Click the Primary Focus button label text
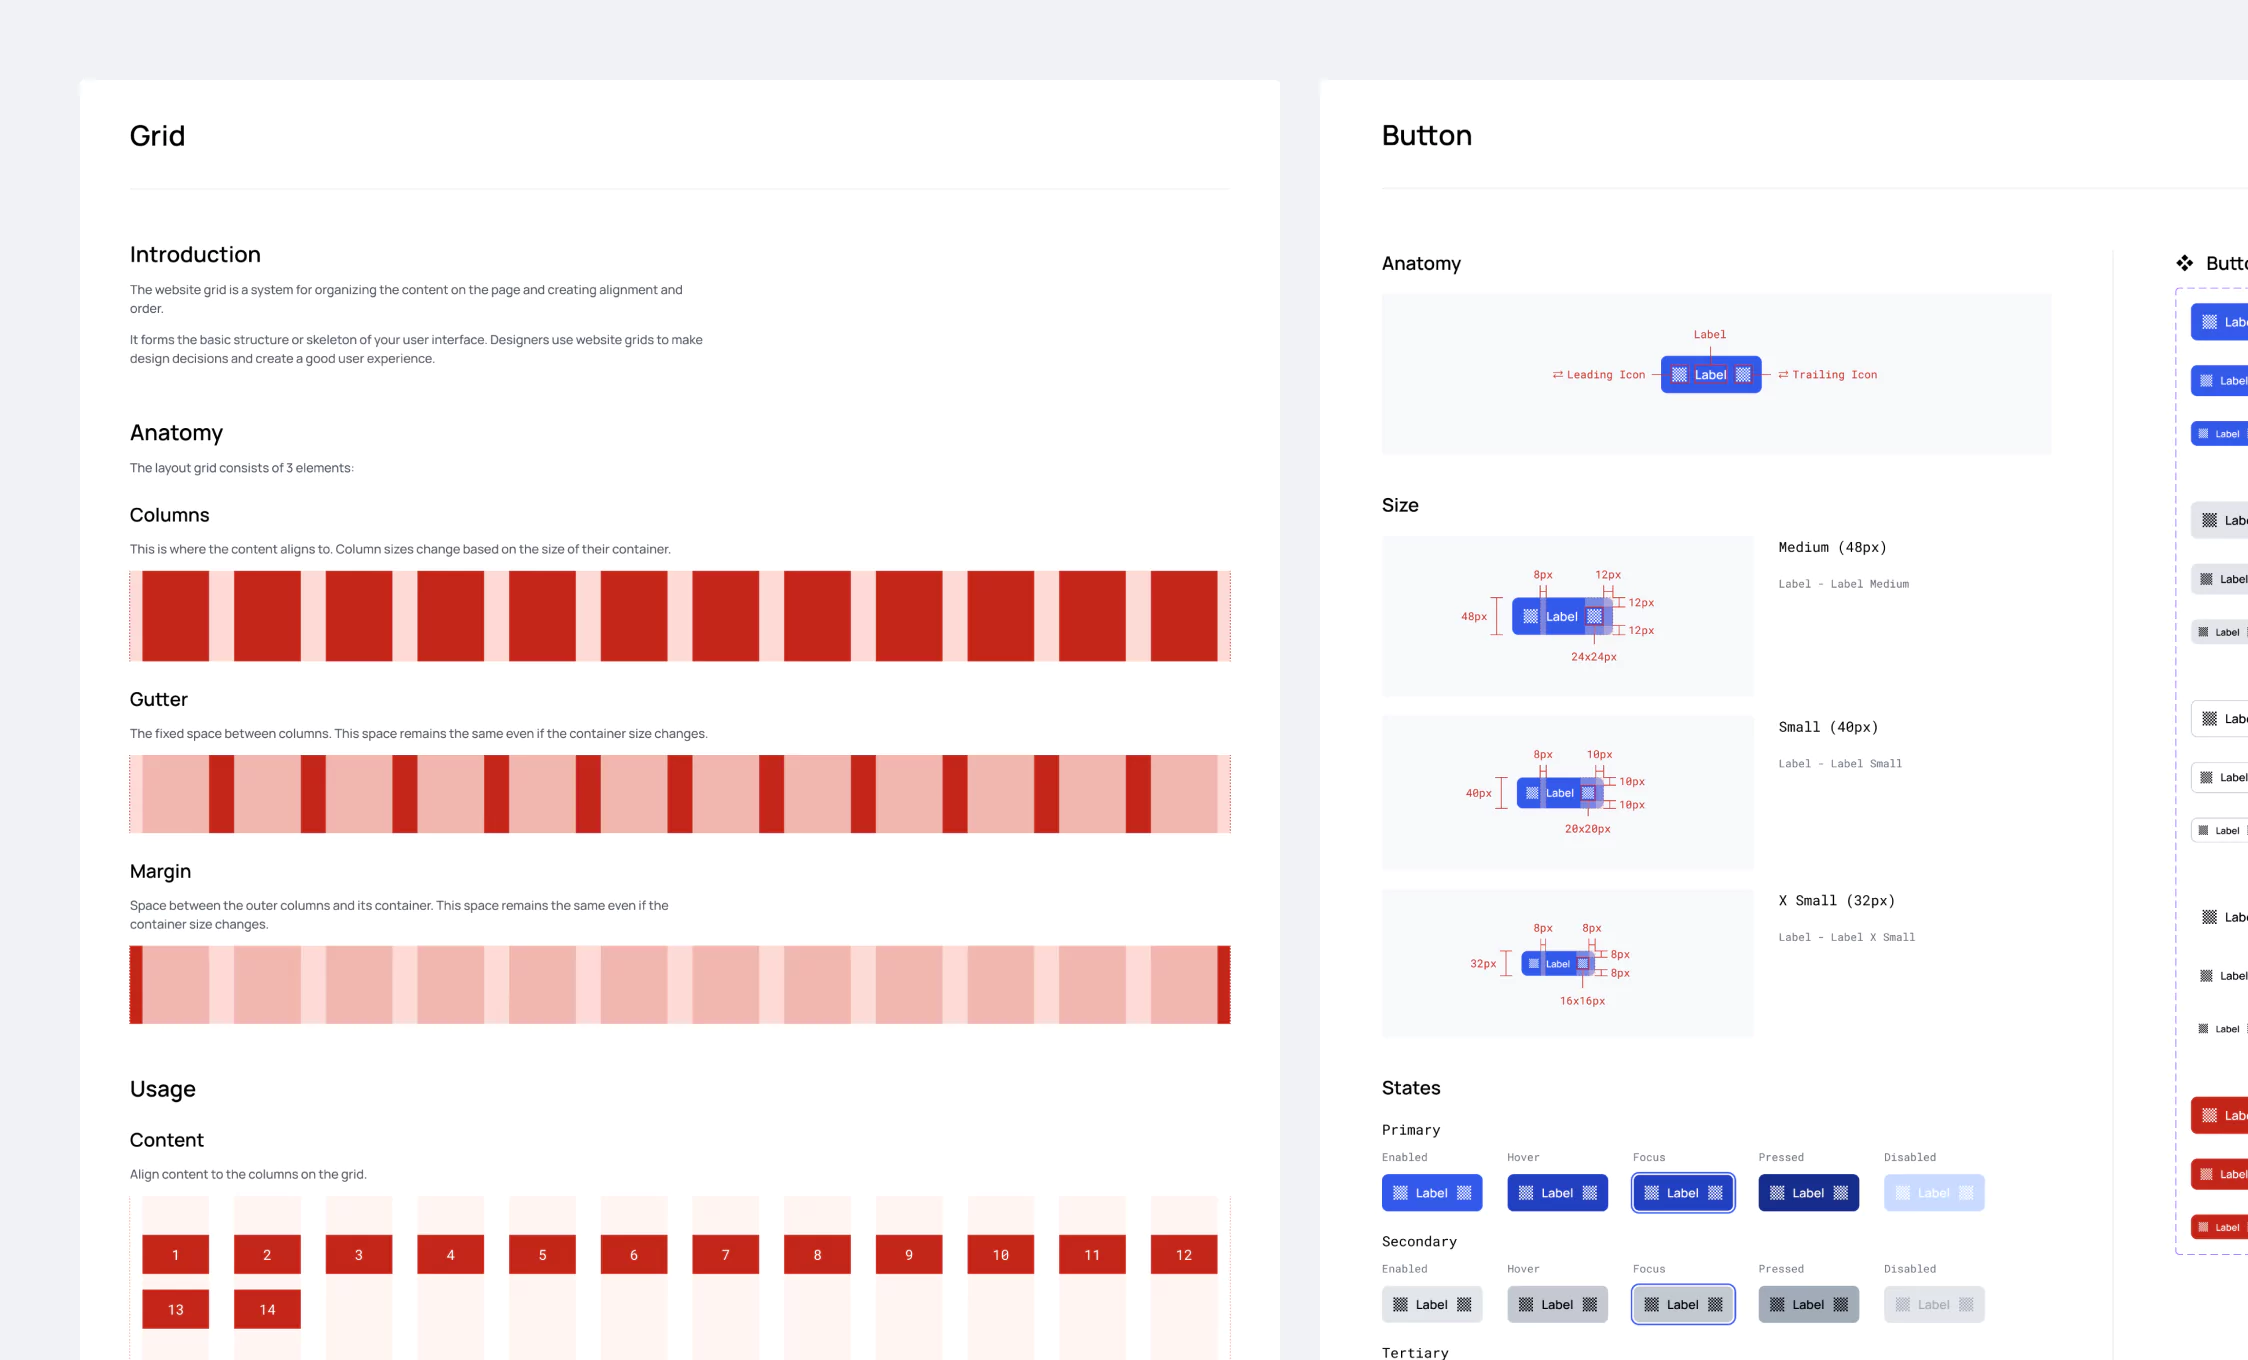 coord(1683,1193)
